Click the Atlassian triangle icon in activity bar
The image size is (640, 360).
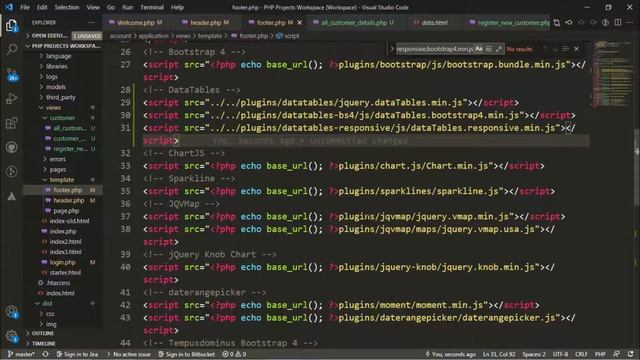click(11, 196)
